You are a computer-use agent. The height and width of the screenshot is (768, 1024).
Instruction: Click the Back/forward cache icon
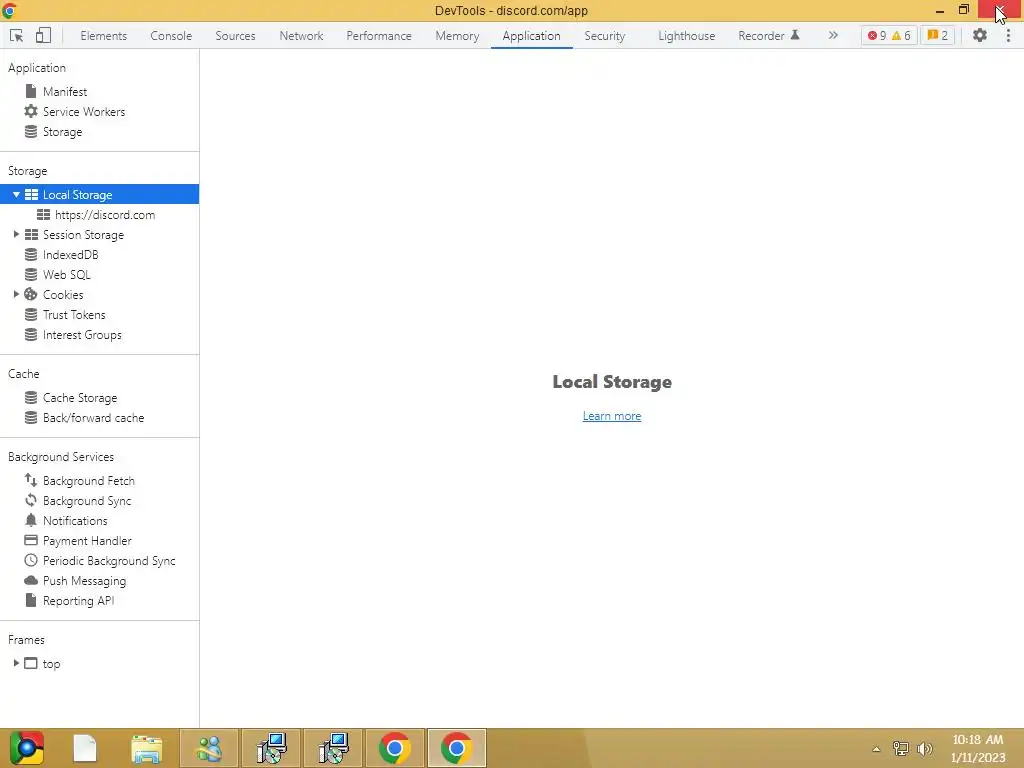coord(31,417)
